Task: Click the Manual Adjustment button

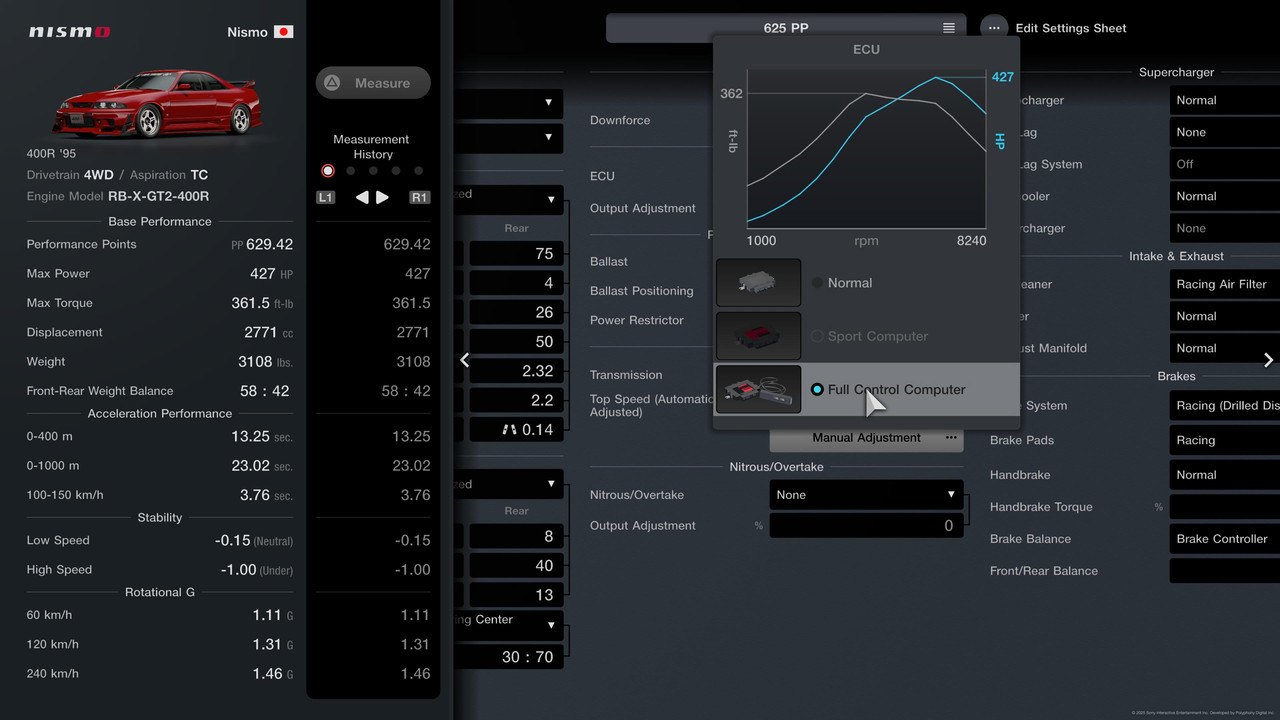Action: (866, 438)
